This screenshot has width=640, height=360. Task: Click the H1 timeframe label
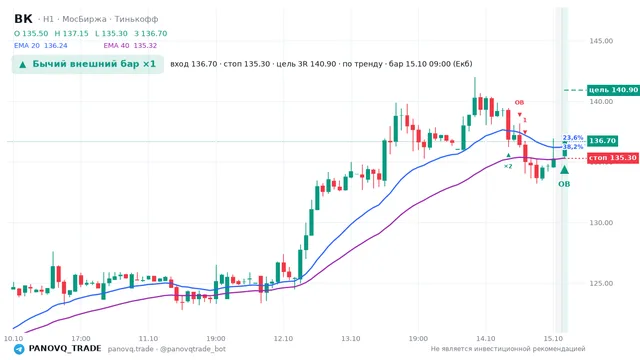click(48, 19)
